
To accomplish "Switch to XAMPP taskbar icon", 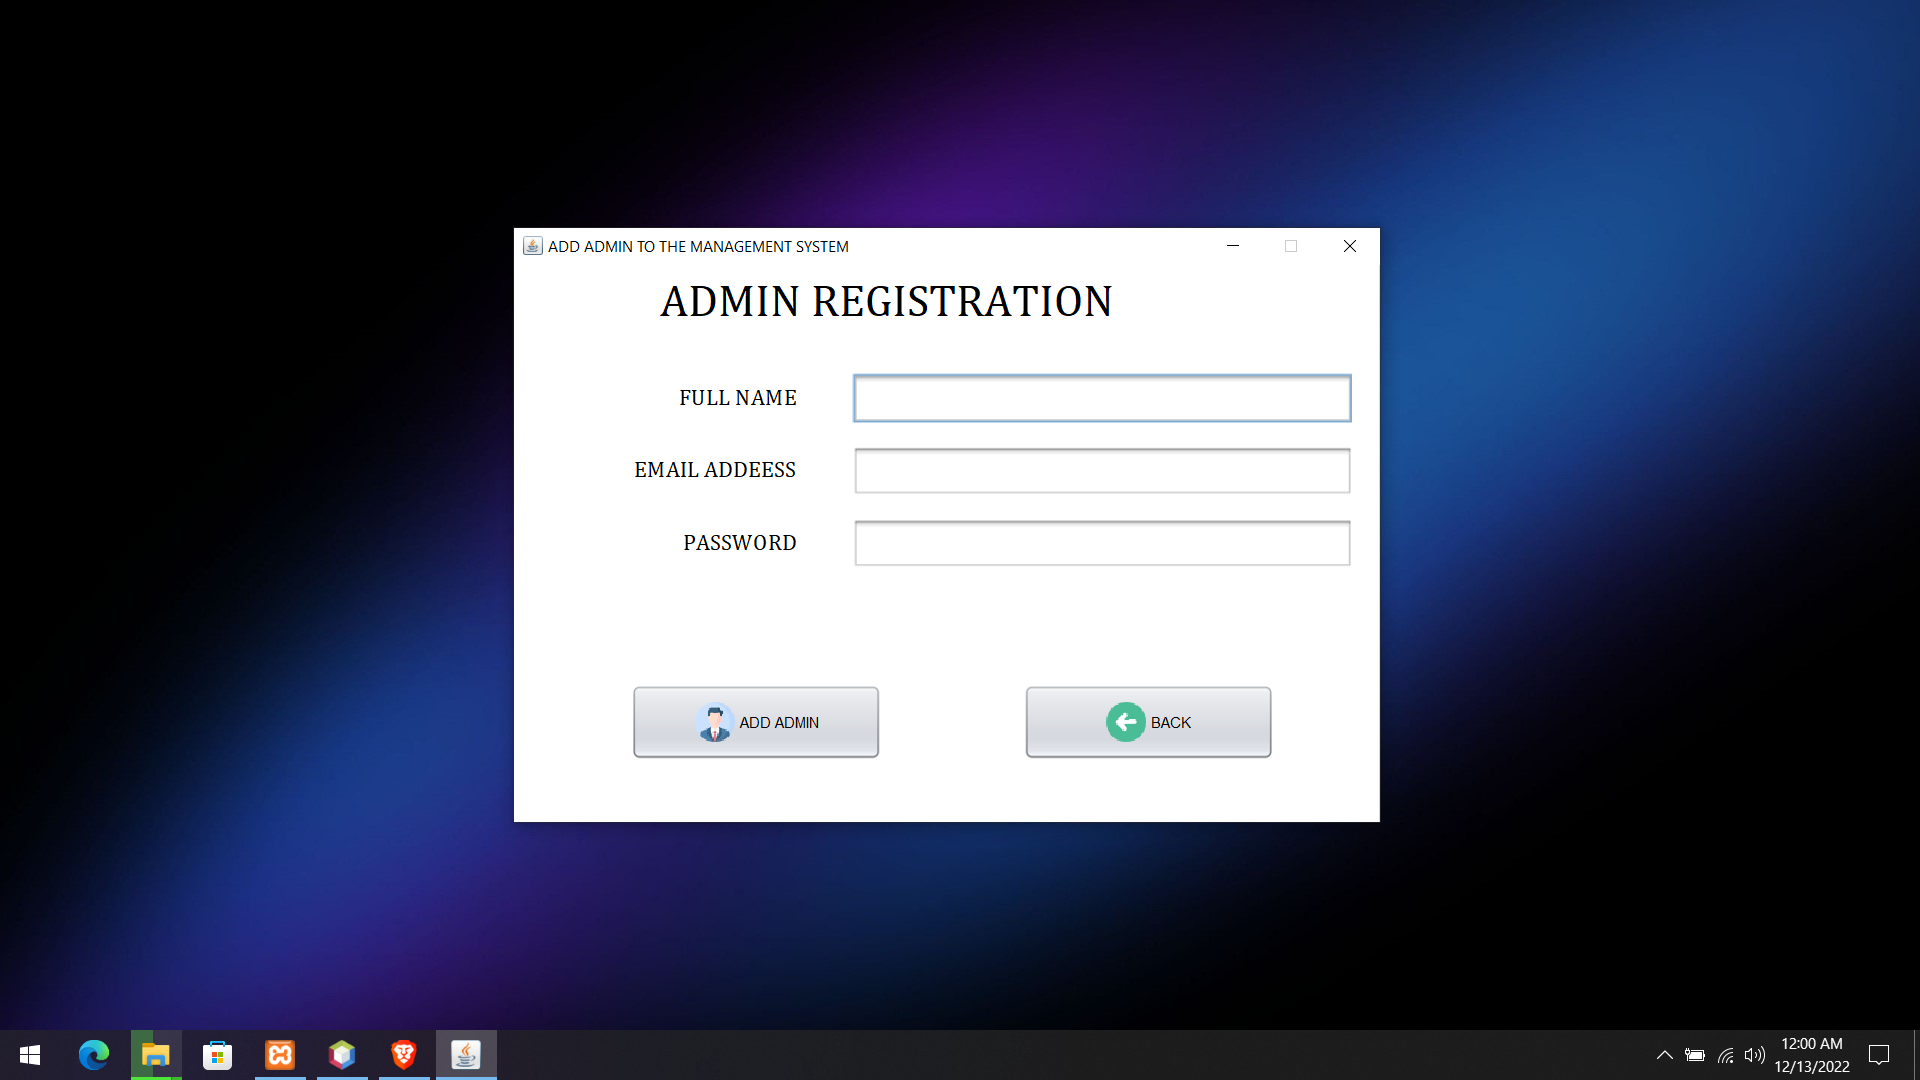I will click(x=280, y=1055).
